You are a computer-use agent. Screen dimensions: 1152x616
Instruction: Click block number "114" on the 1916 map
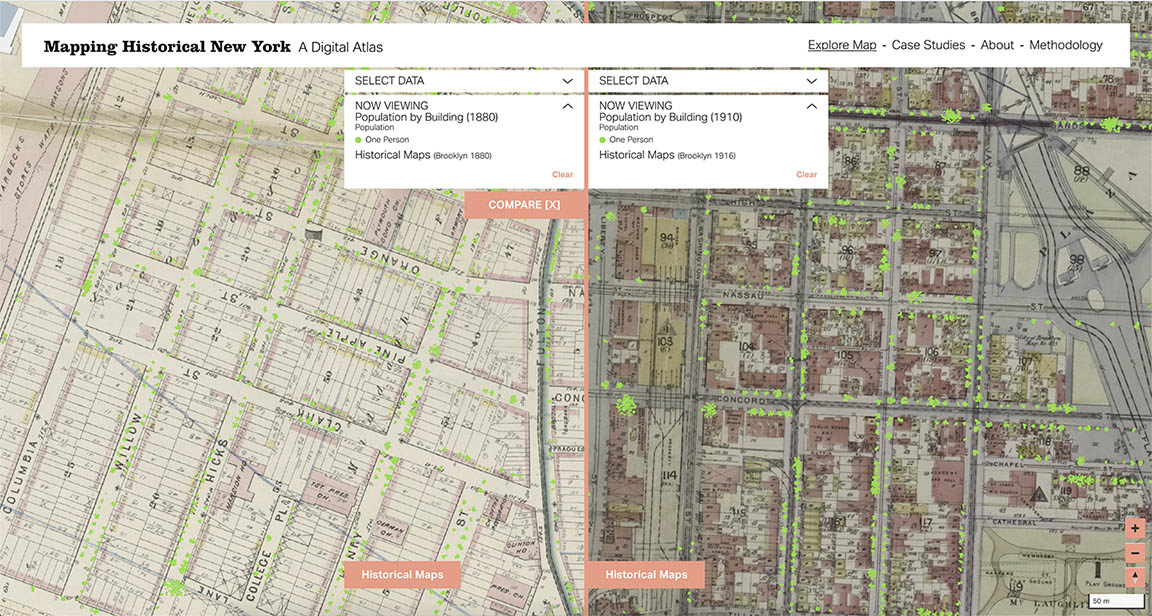(x=667, y=476)
